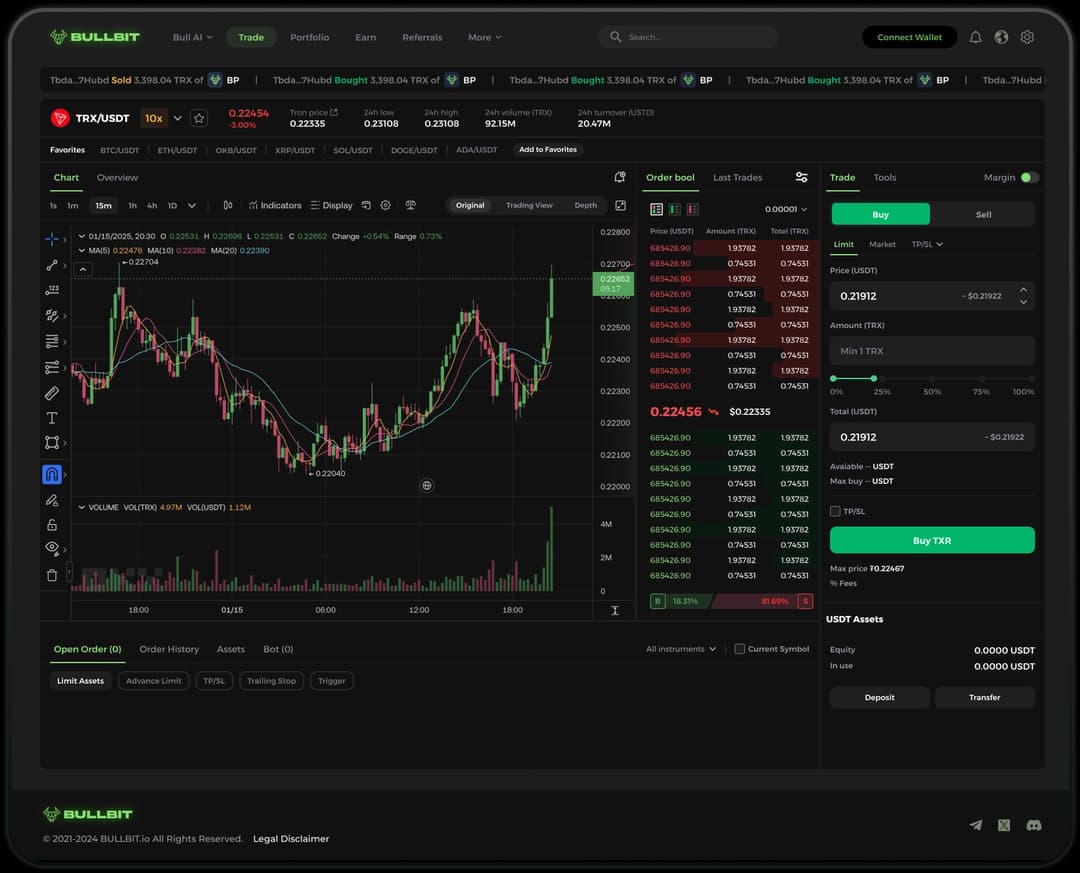The width and height of the screenshot is (1080, 873).
Task: Switch chart to Trading View mode
Action: [529, 205]
